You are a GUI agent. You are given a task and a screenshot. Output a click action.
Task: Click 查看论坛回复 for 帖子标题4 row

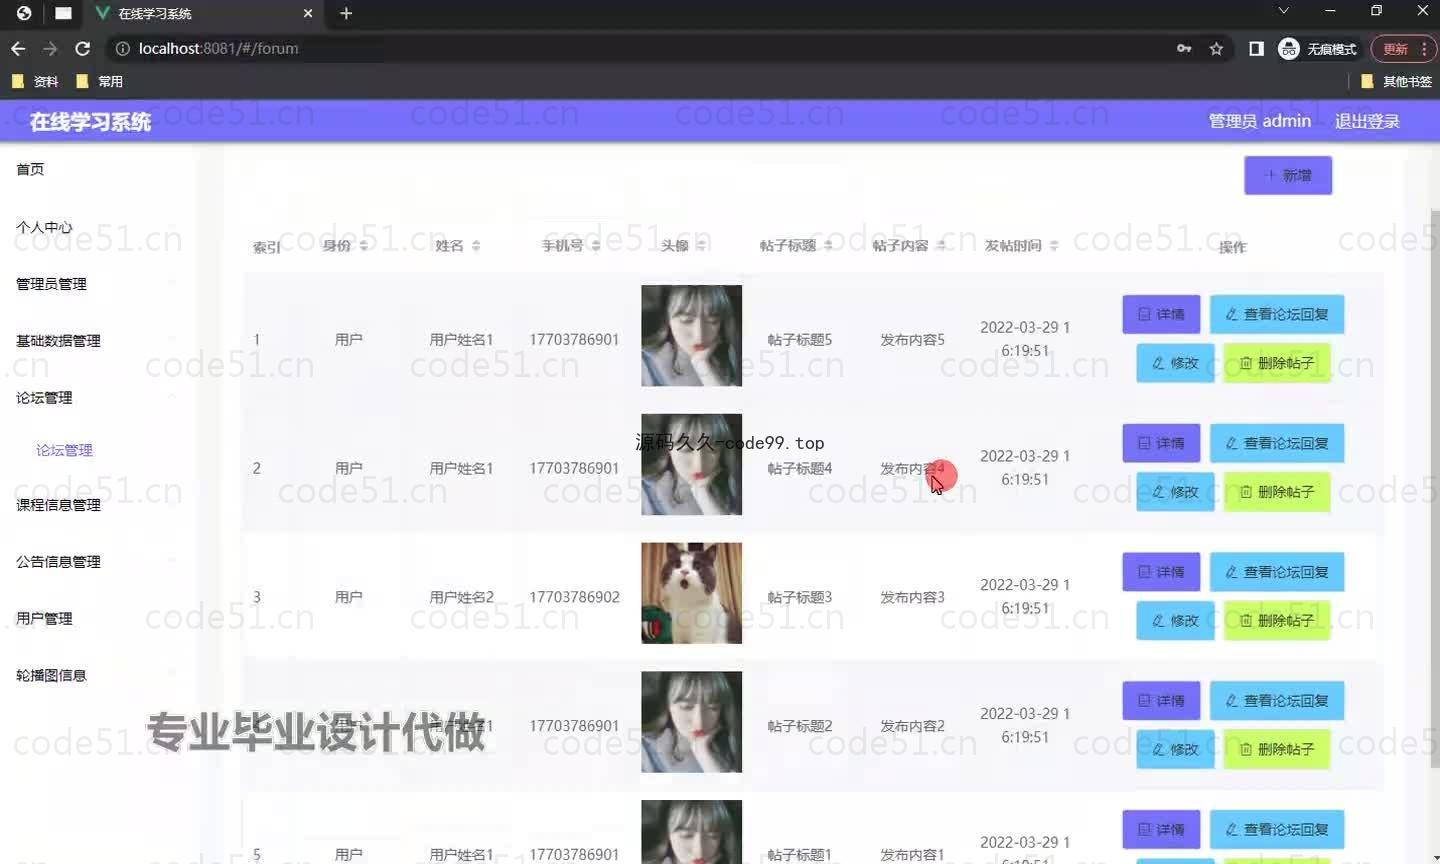[x=1277, y=443]
